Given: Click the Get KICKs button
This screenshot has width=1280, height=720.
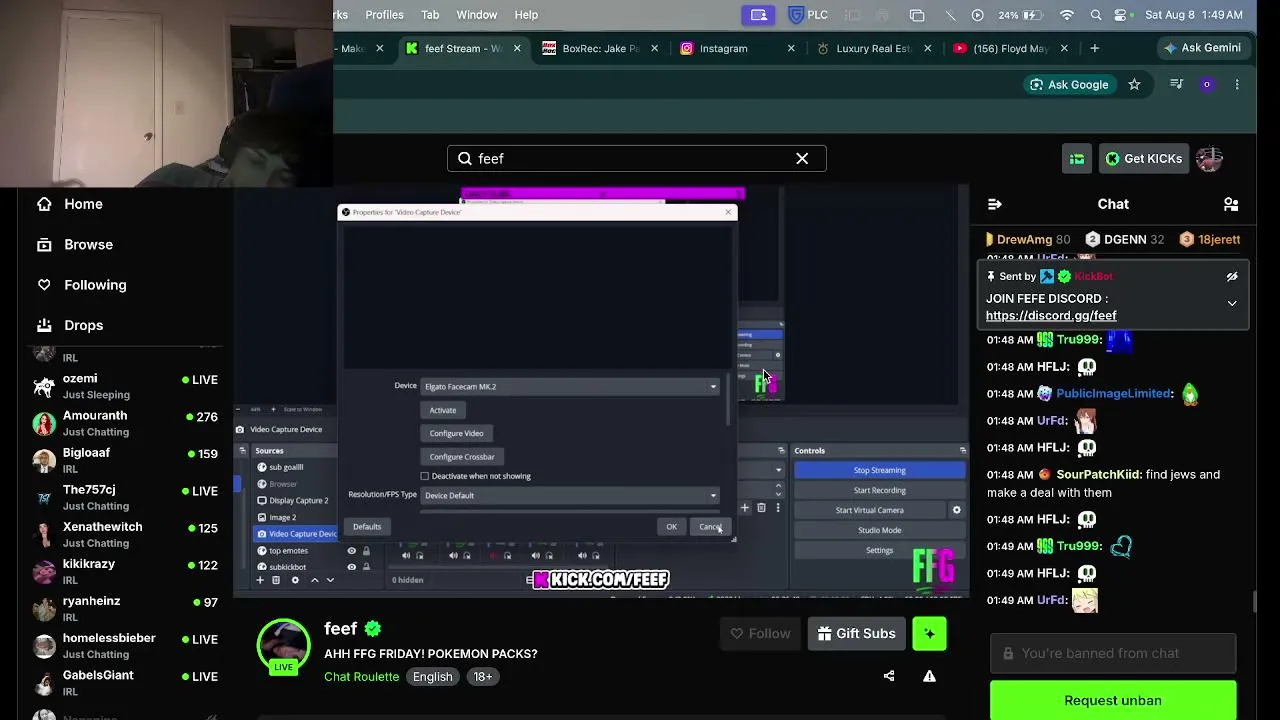Looking at the screenshot, I should tap(1143, 158).
